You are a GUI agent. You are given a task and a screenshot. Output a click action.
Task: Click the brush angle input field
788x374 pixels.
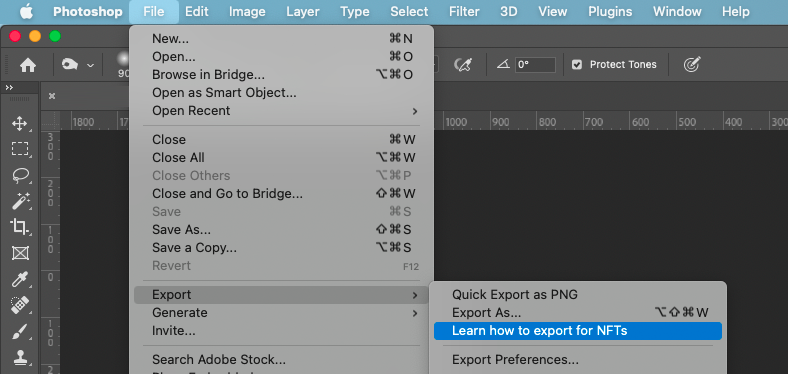535,65
